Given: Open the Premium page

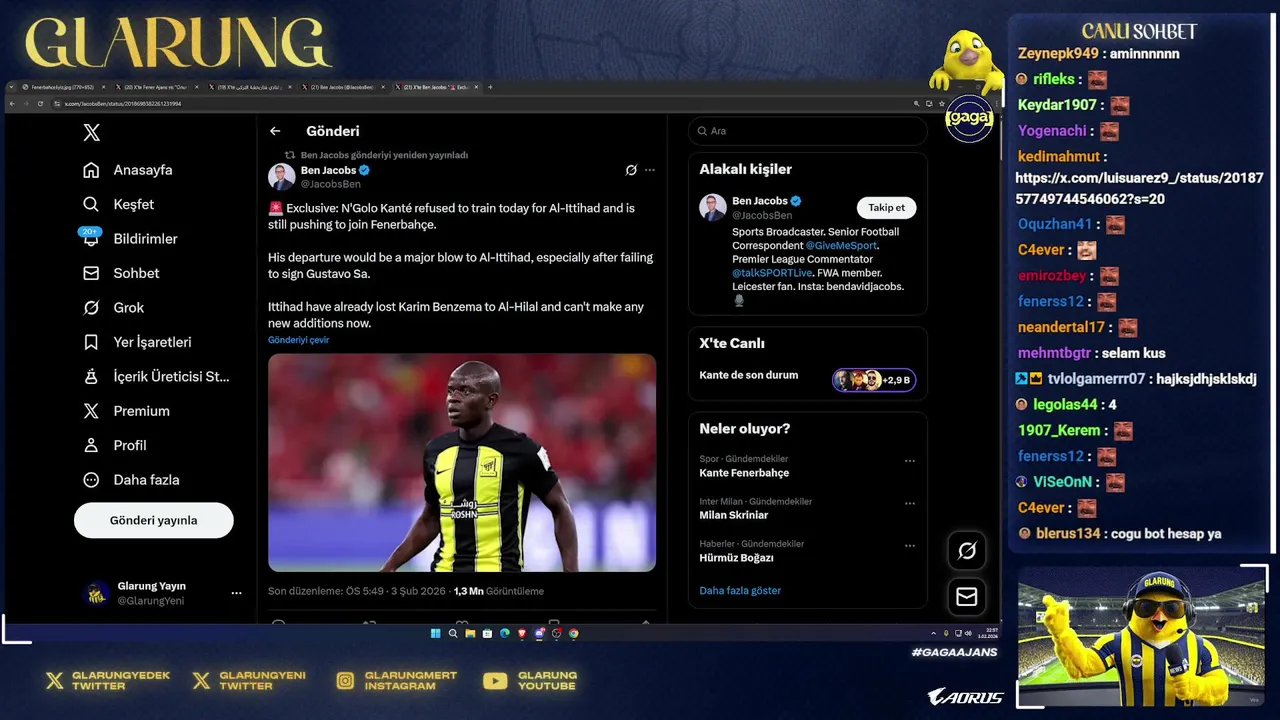Looking at the screenshot, I should coord(126,411).
